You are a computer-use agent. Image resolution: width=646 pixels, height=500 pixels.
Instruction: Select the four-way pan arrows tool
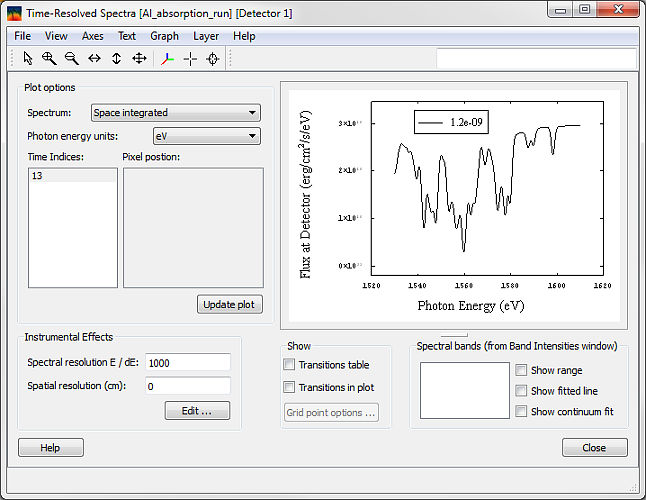[x=139, y=59]
